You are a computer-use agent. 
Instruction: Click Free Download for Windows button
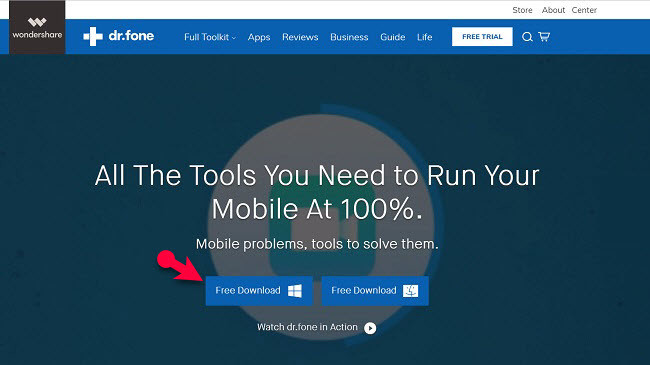pos(259,291)
